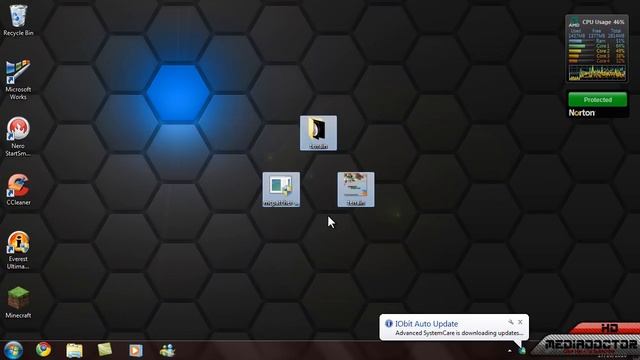Click the CPU usage history graph
The image size is (640, 360).
pyautogui.click(x=597, y=73)
